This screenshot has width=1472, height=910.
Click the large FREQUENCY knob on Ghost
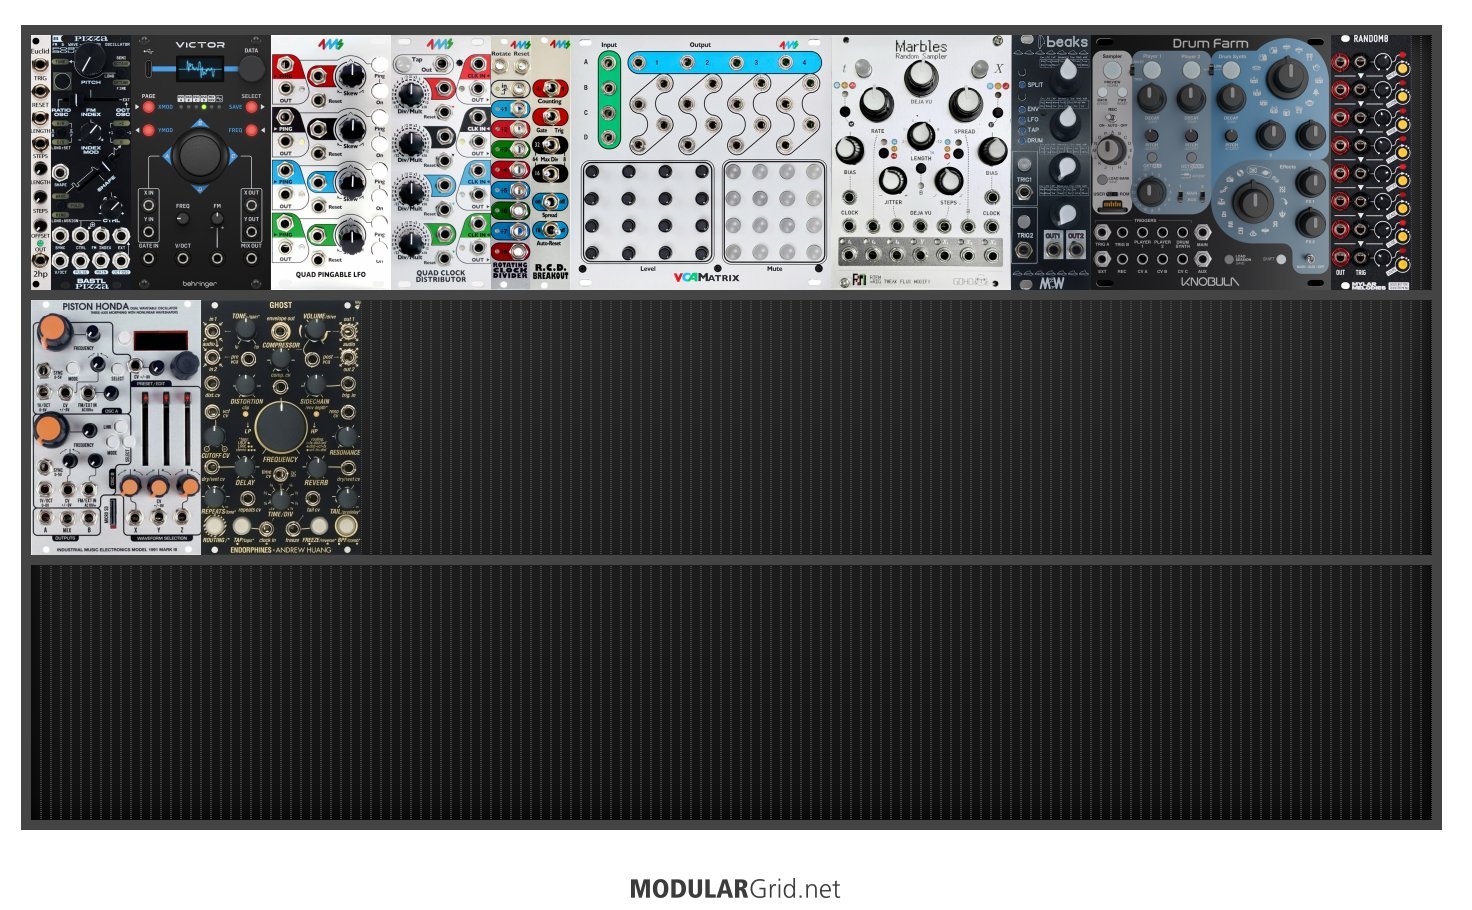point(281,427)
